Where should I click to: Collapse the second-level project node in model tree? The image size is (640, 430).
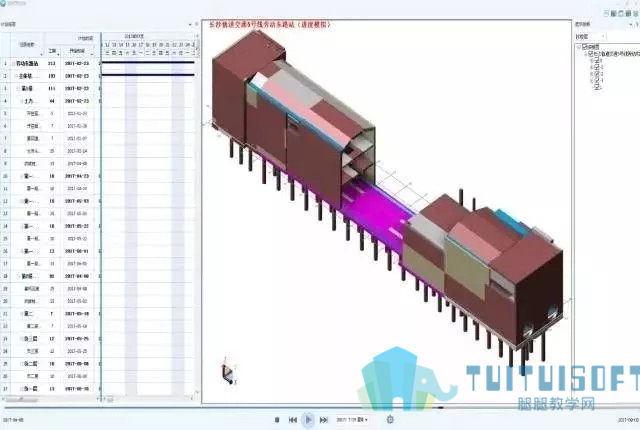586,53
